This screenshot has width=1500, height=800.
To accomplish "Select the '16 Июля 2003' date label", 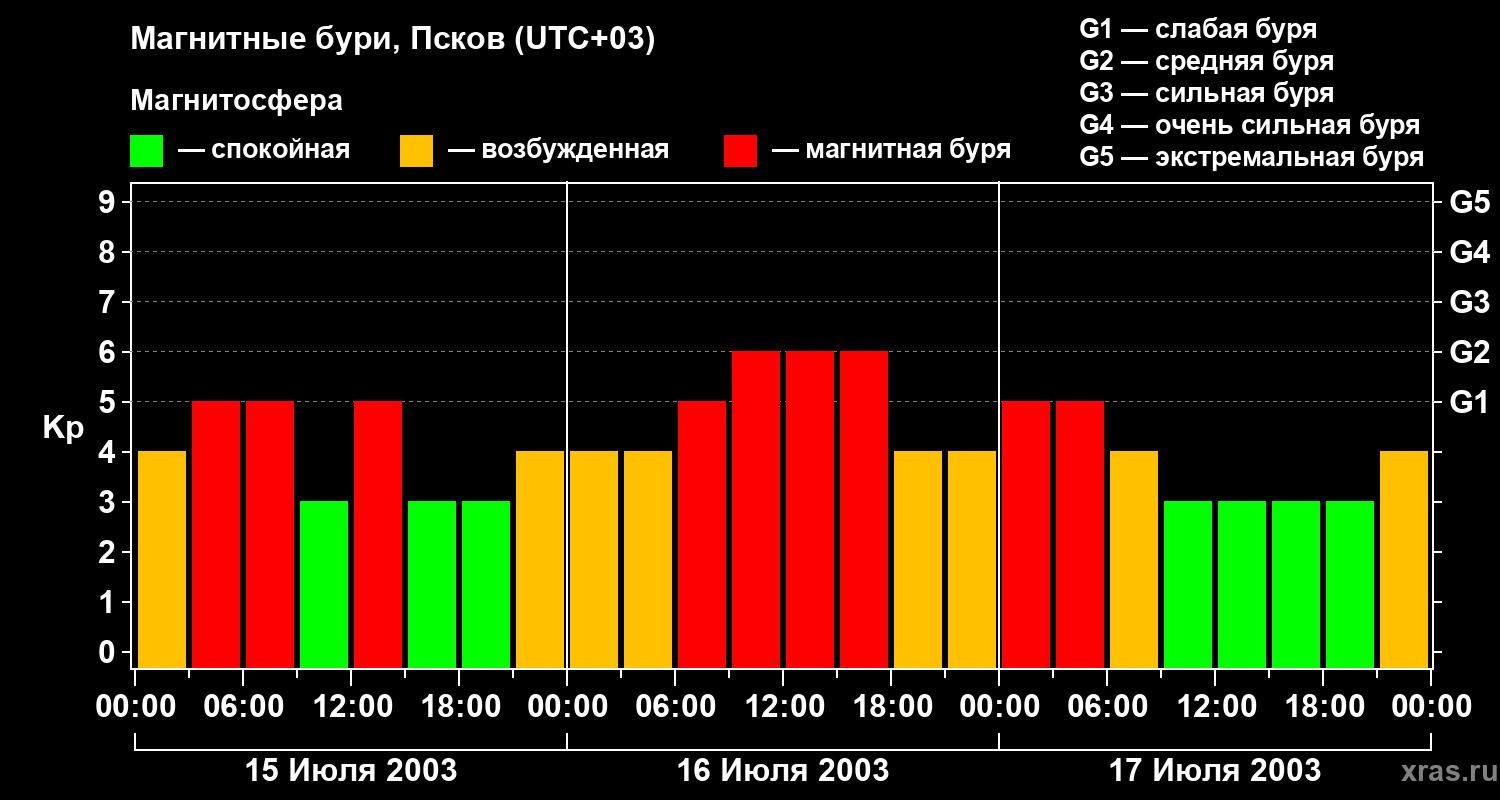I will [x=783, y=771].
